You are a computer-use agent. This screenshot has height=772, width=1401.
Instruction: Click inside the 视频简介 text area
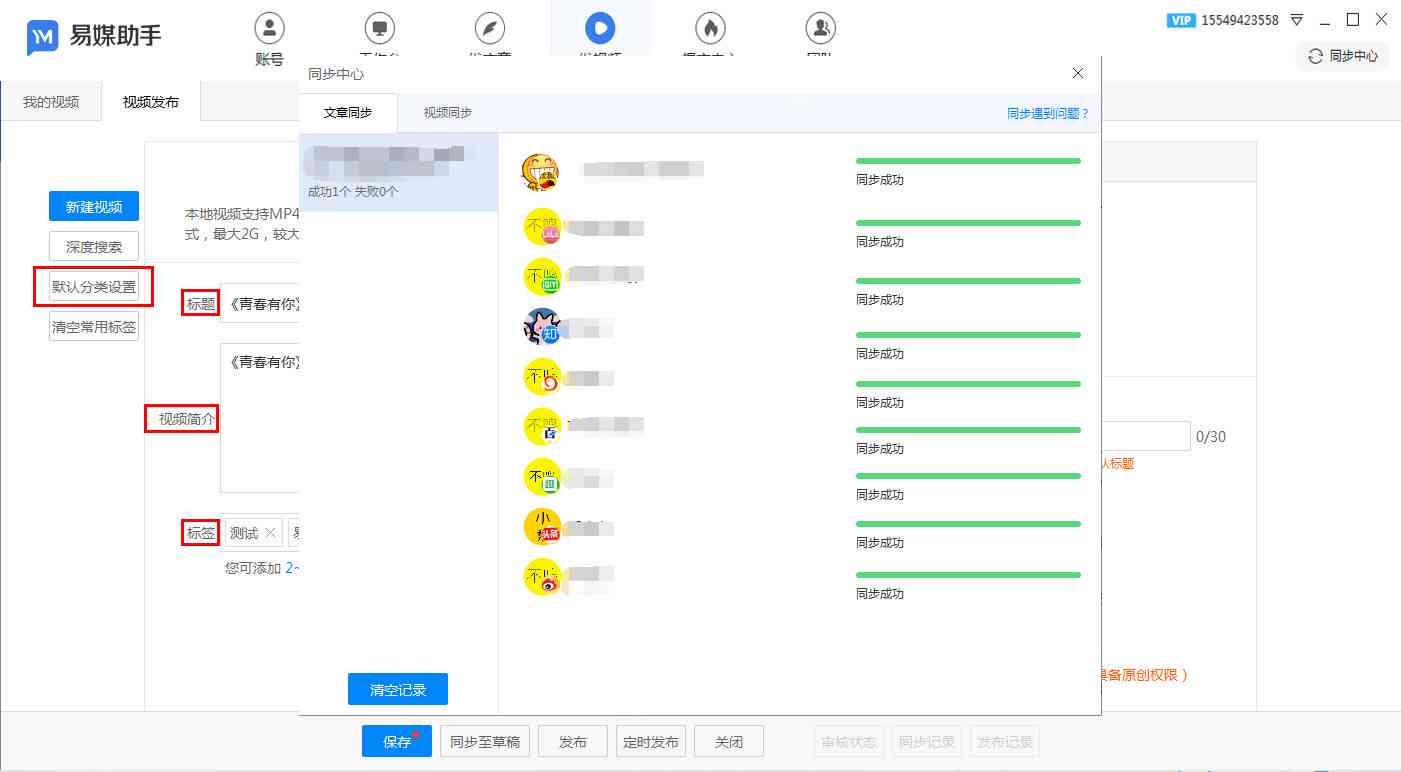coord(260,418)
